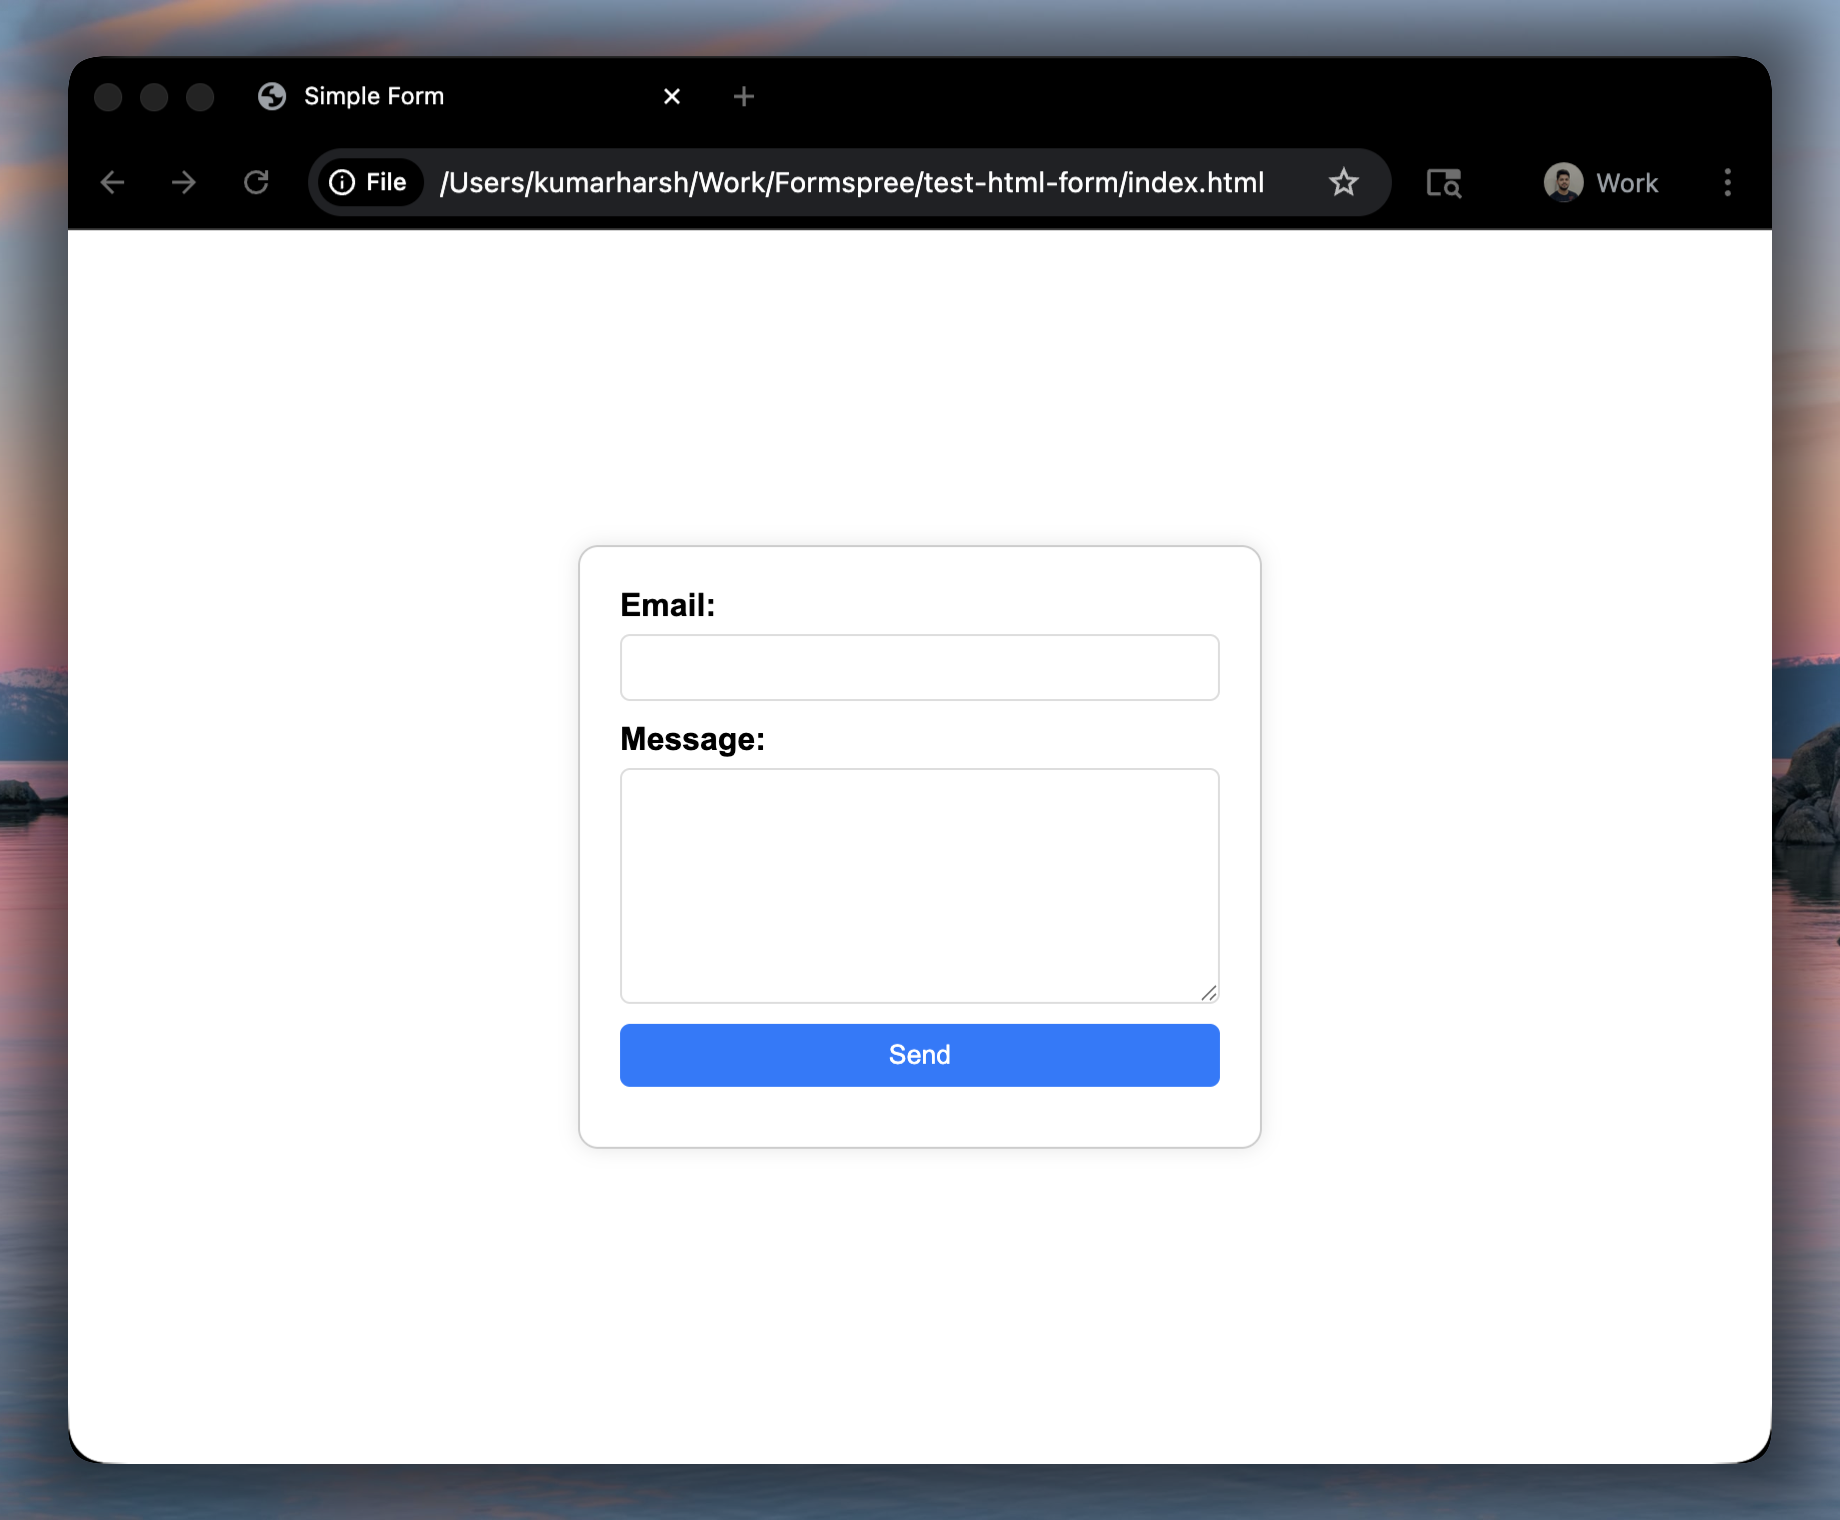Click the address bar URL text
This screenshot has width=1840, height=1520.
[x=852, y=182]
